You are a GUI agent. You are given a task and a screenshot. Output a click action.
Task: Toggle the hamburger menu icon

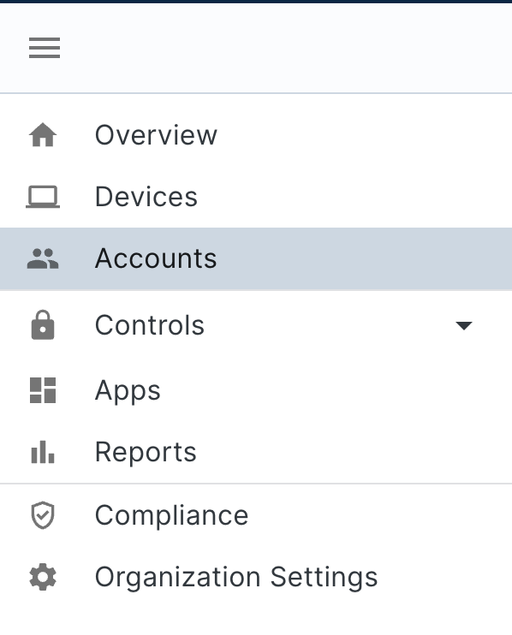coord(45,48)
